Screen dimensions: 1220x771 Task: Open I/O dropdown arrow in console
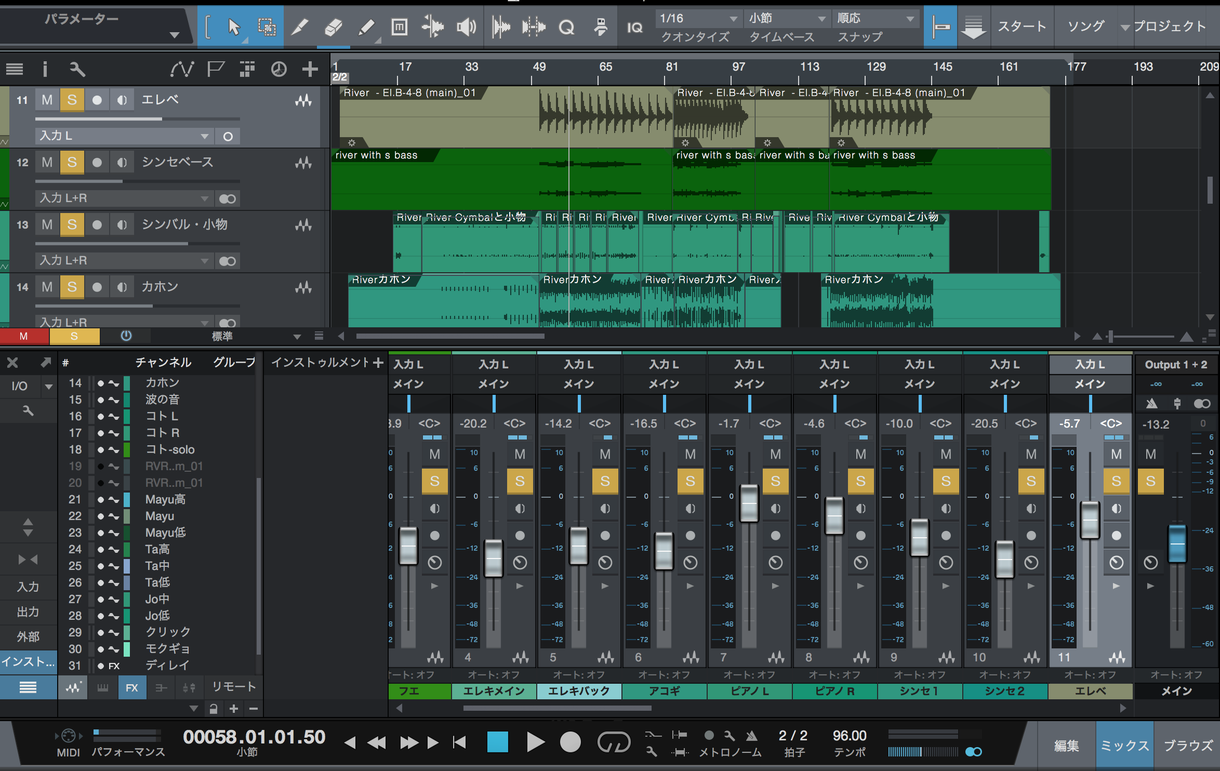pos(48,386)
